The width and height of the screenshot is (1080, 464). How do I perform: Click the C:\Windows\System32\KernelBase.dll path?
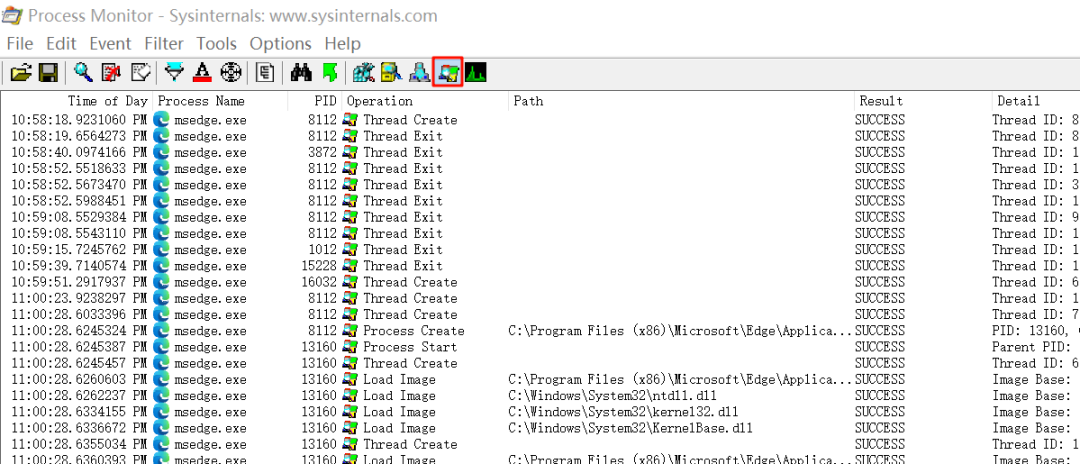click(631, 428)
